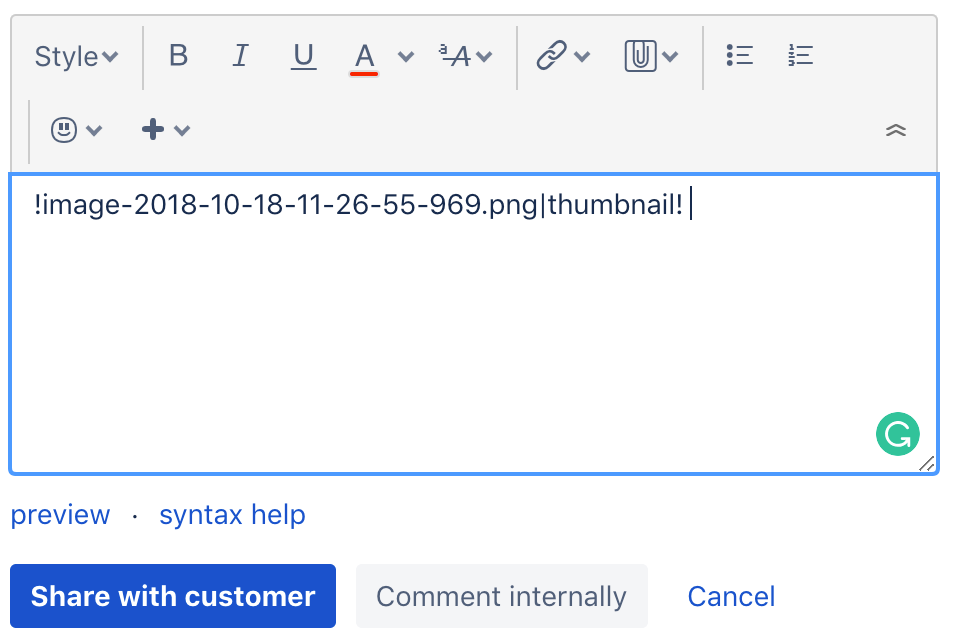
Task: Change the text color
Action: click(364, 56)
